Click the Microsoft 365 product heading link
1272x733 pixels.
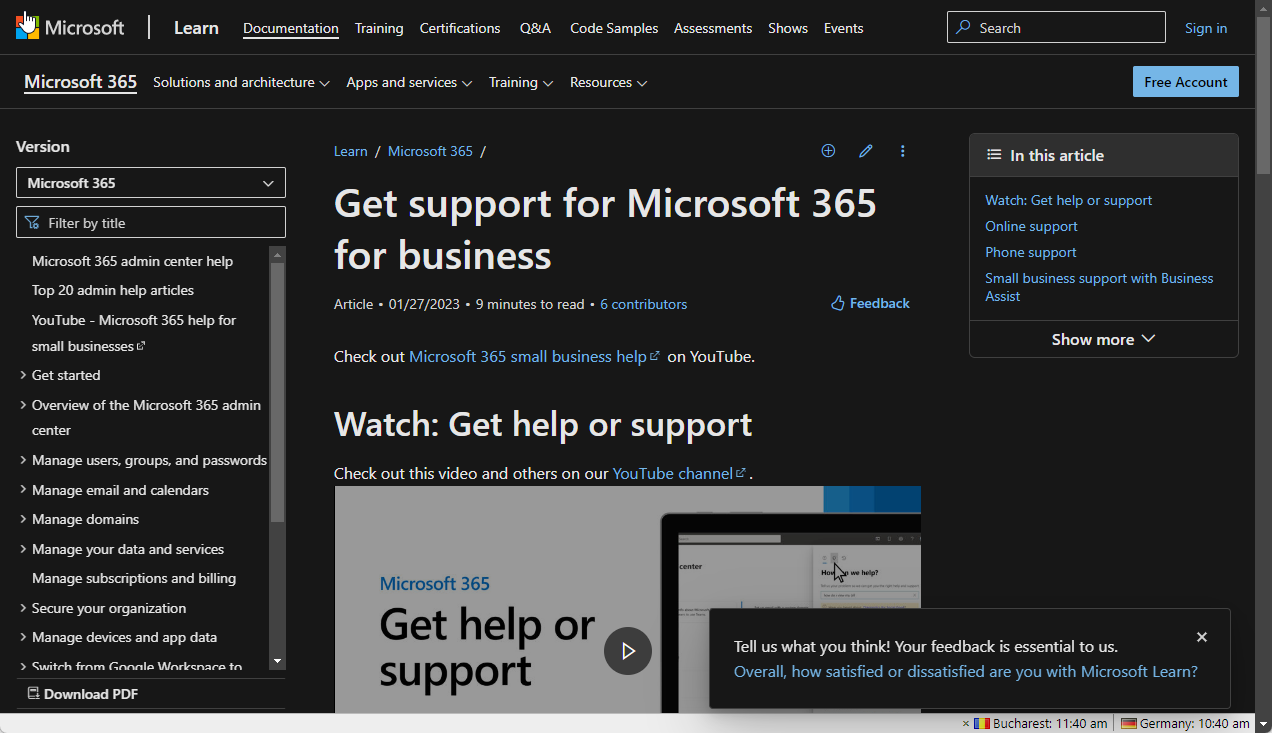point(80,82)
